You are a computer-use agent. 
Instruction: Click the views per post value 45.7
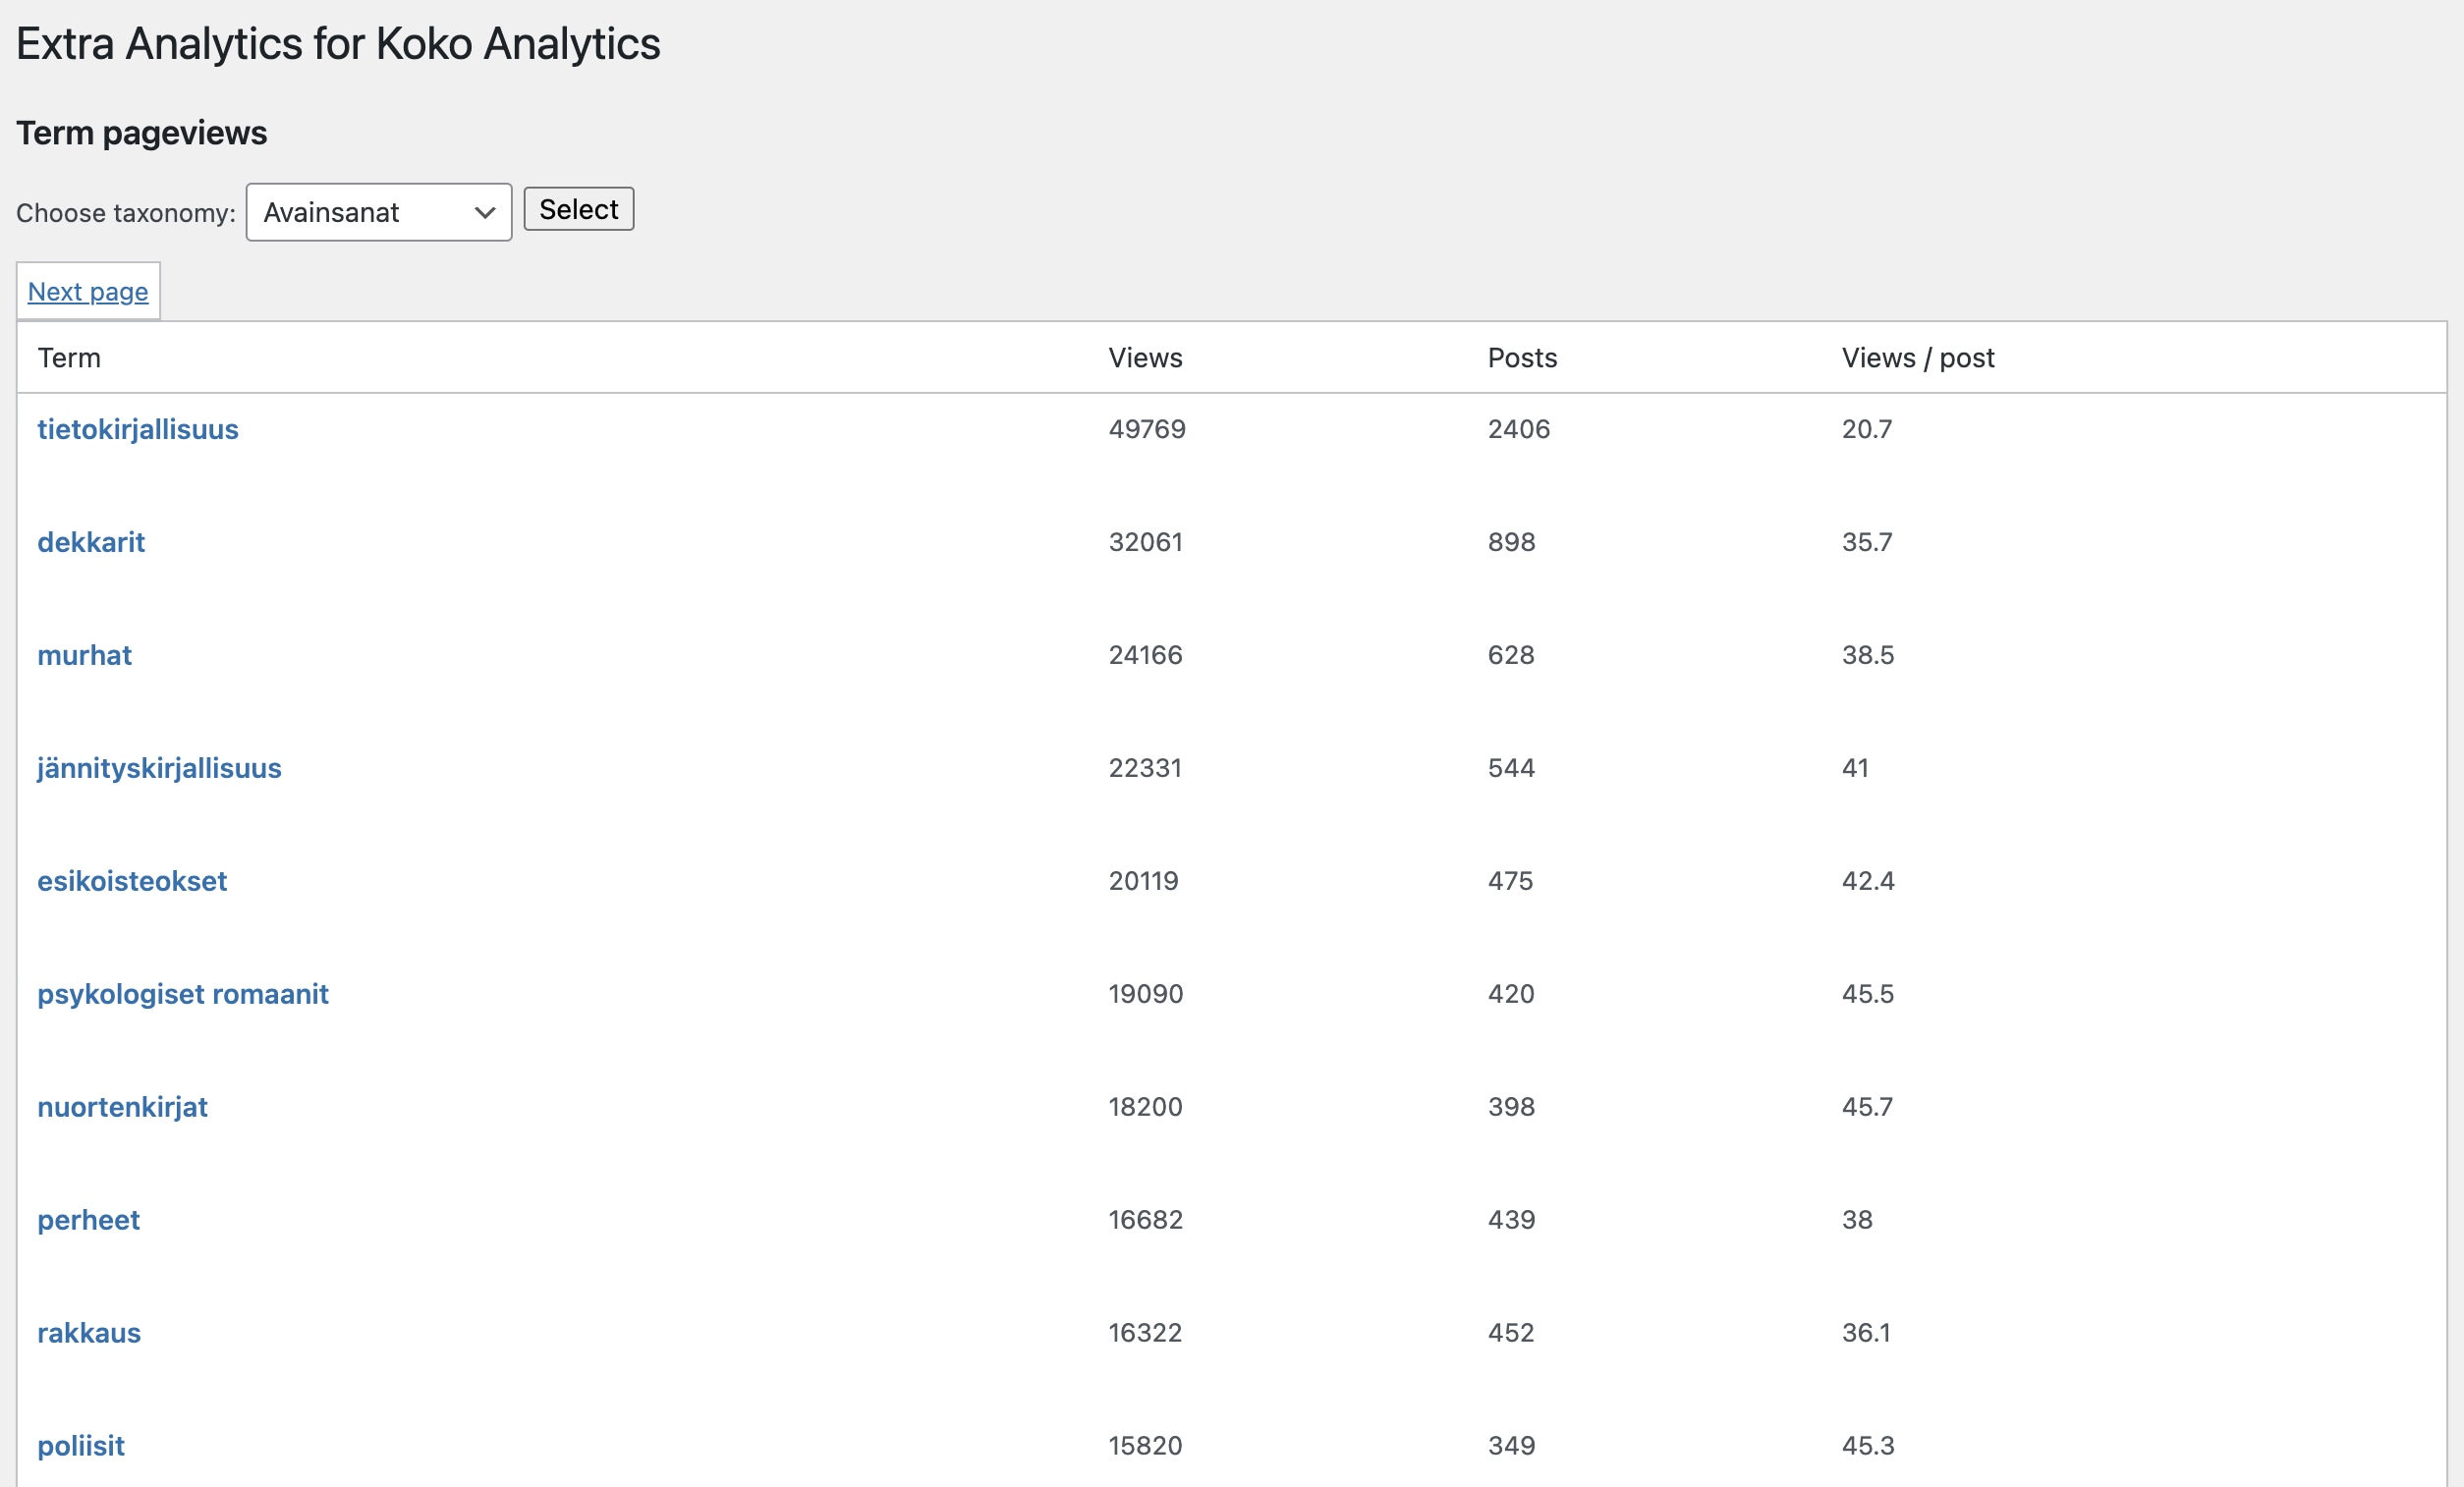tap(1867, 1107)
